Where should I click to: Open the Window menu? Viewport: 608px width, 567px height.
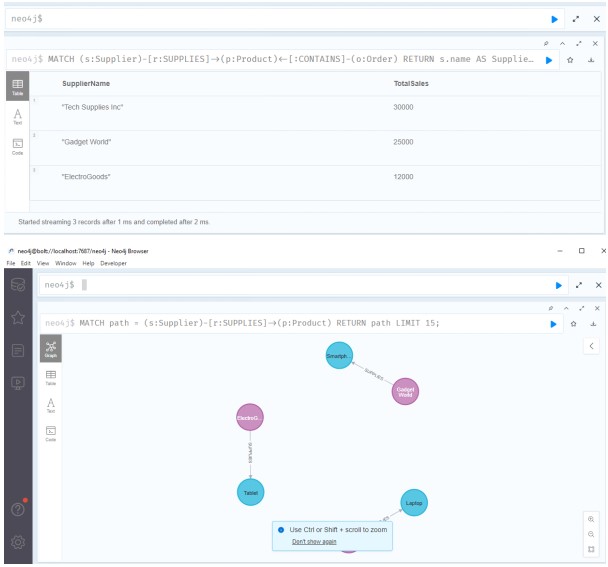pos(65,263)
